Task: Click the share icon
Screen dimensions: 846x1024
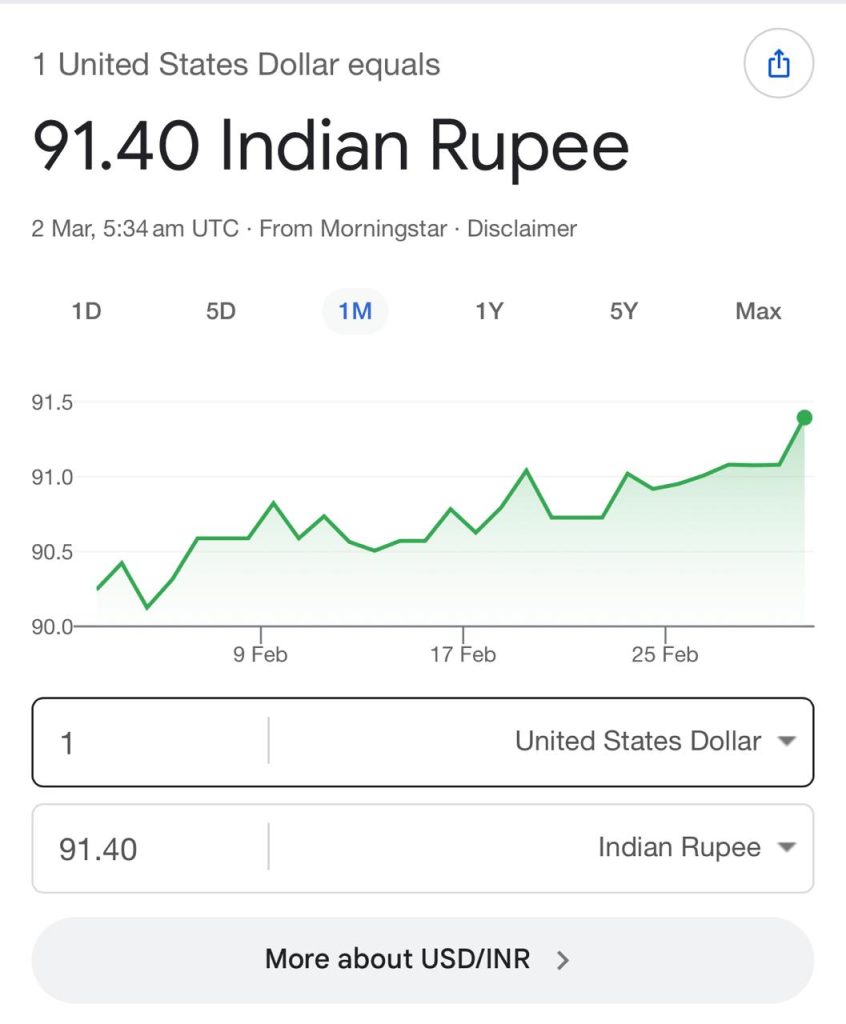Action: click(x=778, y=65)
